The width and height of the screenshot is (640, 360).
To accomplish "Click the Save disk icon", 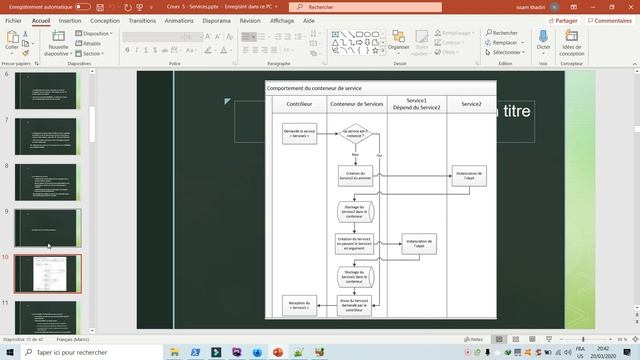I will pyautogui.click(x=100, y=7).
